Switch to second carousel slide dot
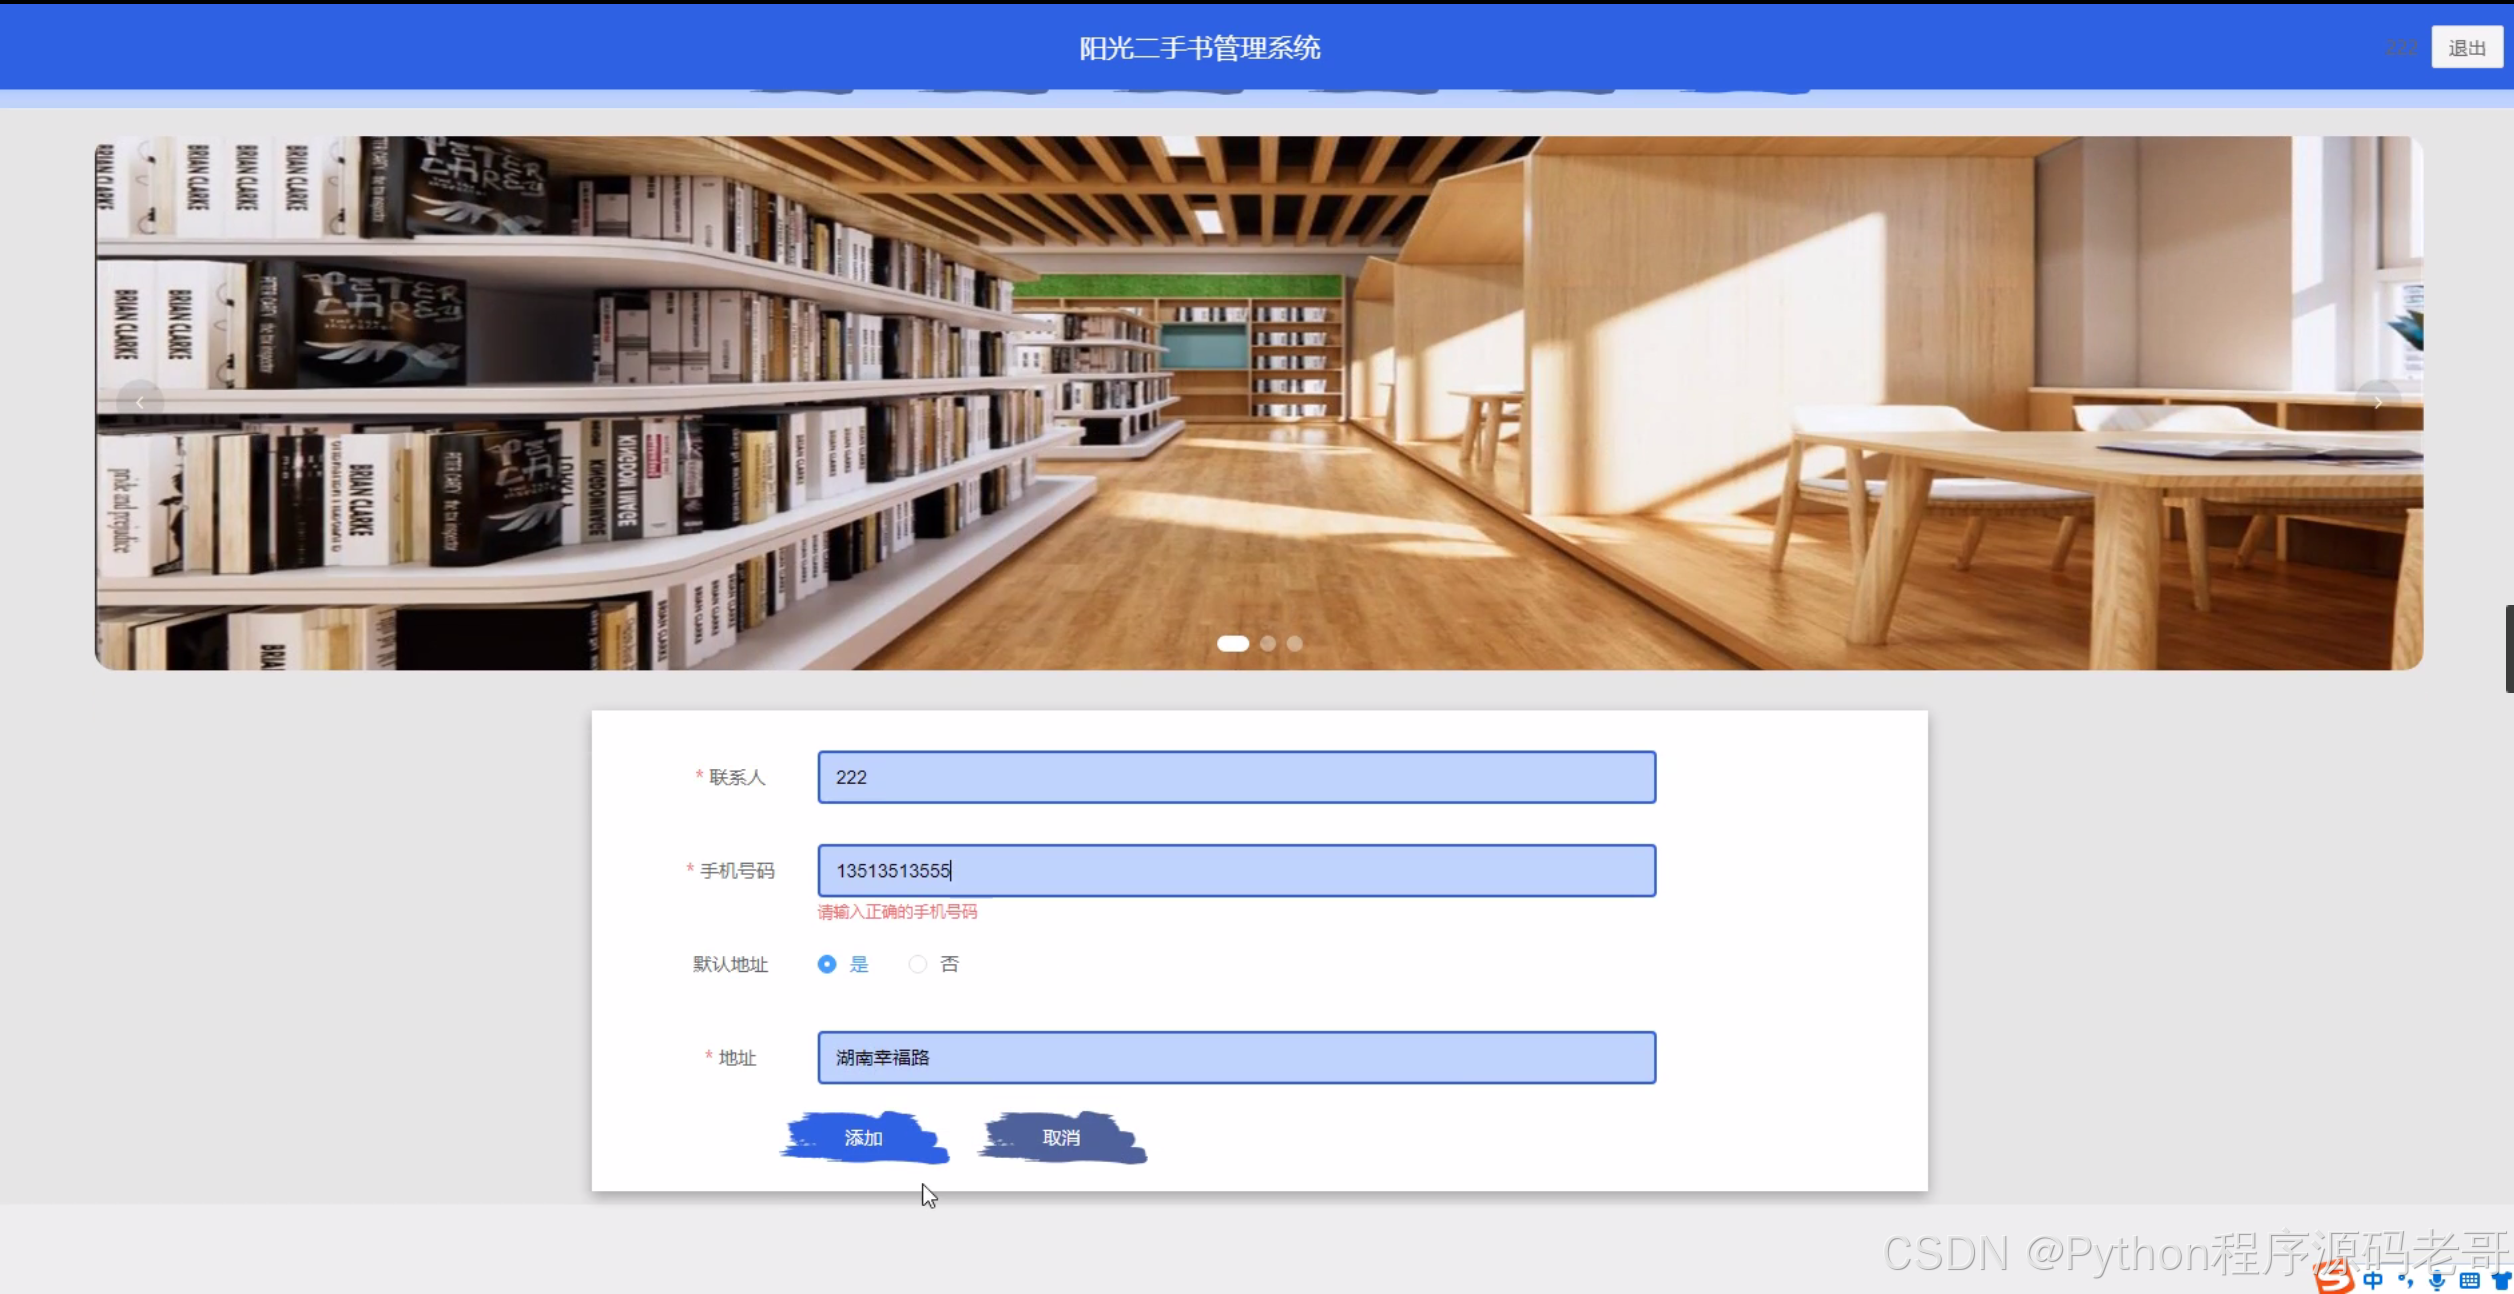The image size is (2514, 1294). click(1268, 644)
